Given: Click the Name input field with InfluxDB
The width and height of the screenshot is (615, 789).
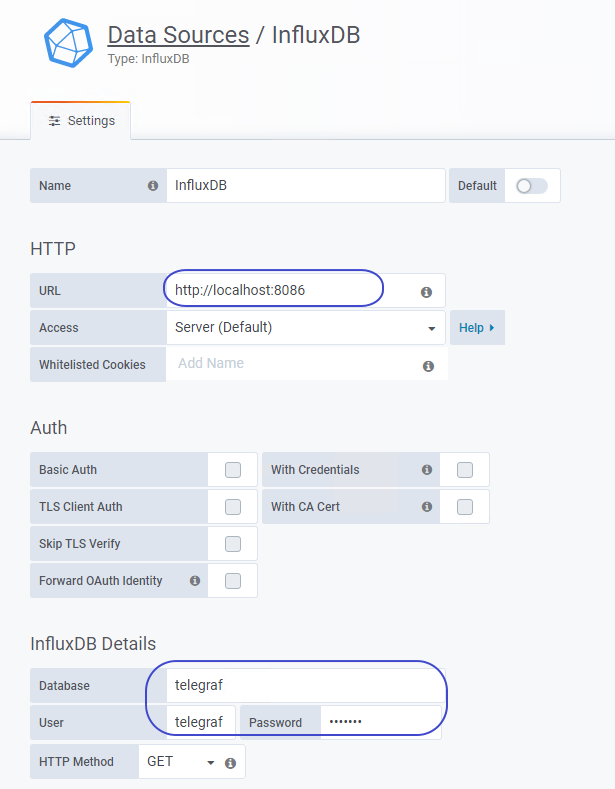Looking at the screenshot, I should pos(306,186).
